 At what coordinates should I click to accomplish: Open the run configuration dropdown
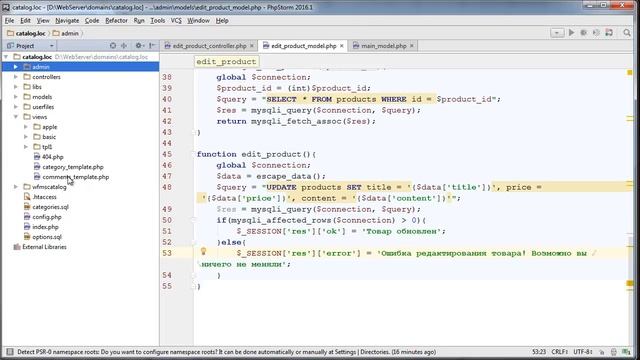tap(557, 33)
